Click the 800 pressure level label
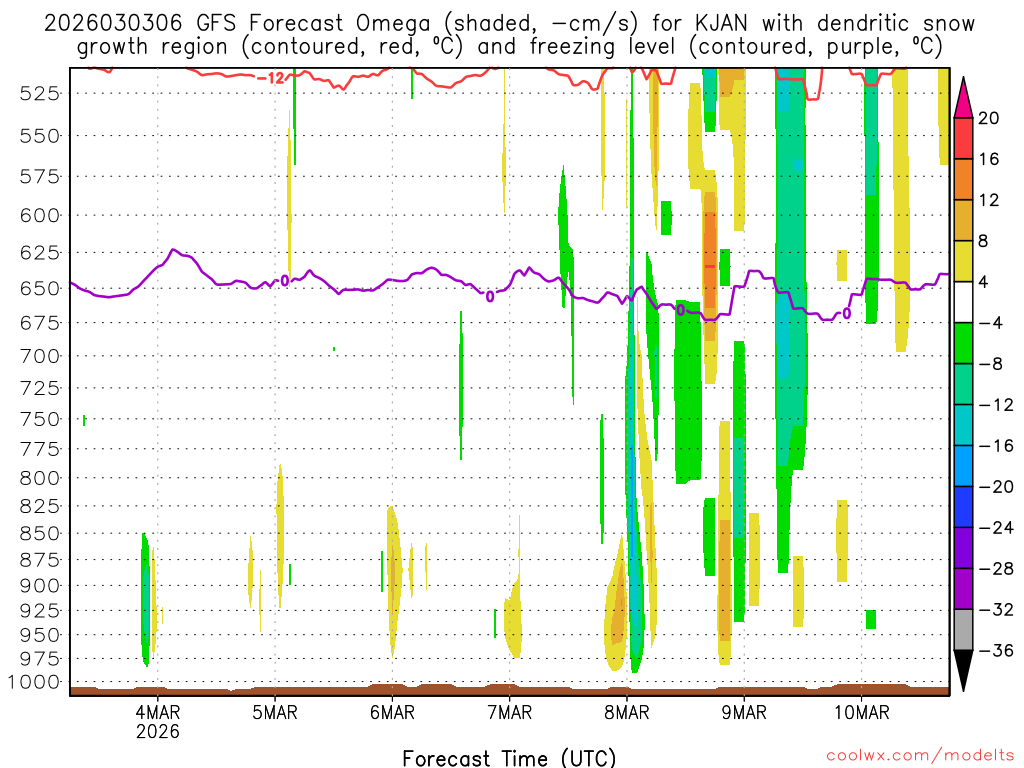The width and height of the screenshot is (1024, 768). point(39,478)
